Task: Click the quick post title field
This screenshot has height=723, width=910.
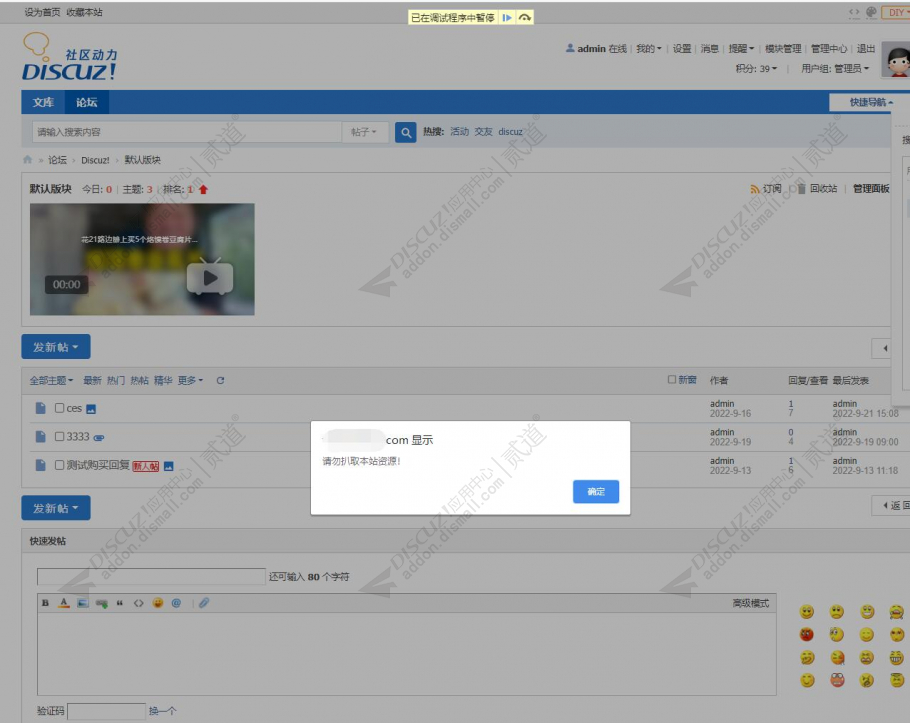Action: pyautogui.click(x=151, y=577)
